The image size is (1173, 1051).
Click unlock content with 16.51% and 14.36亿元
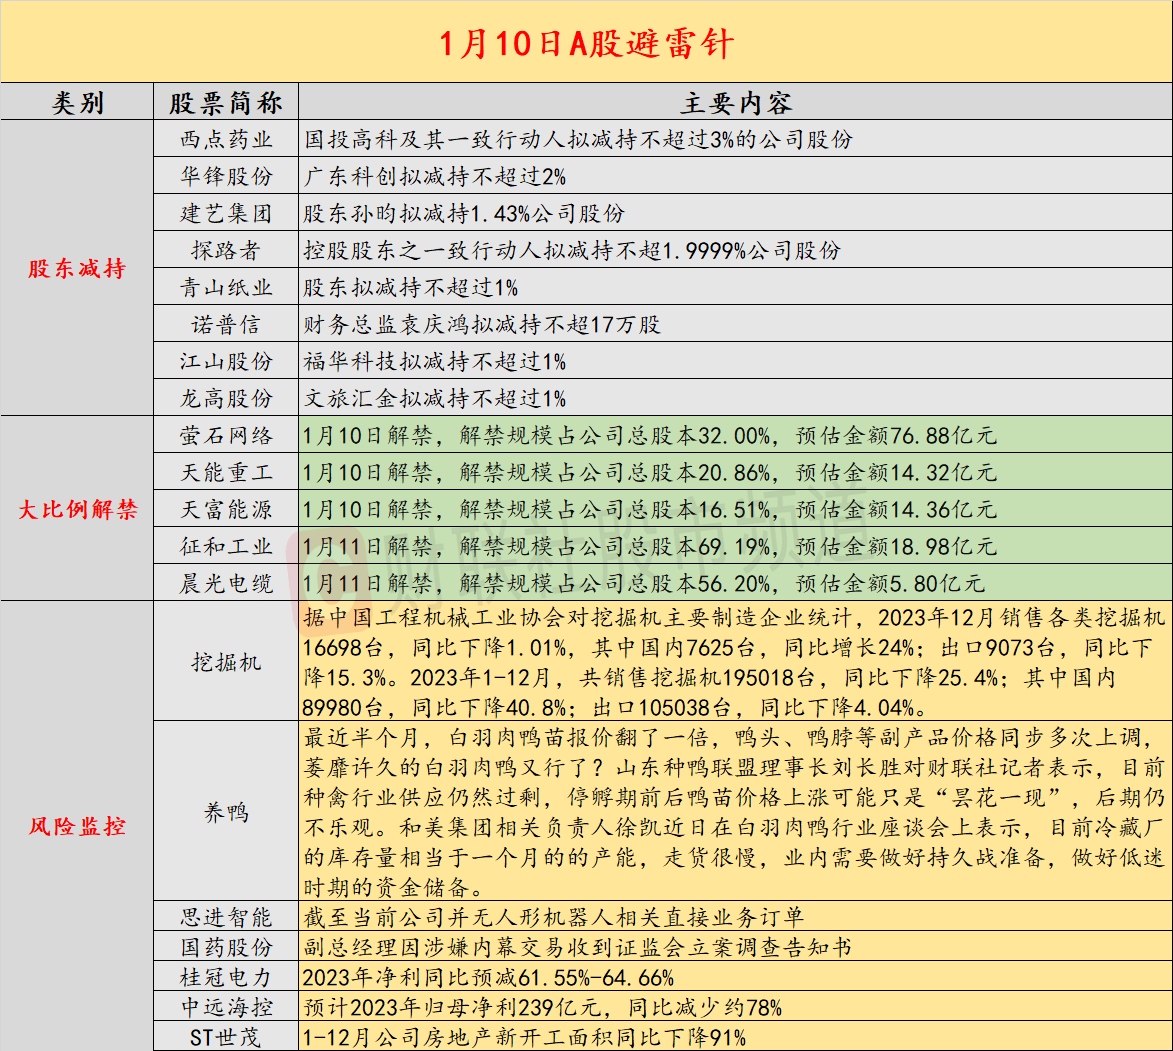649,509
